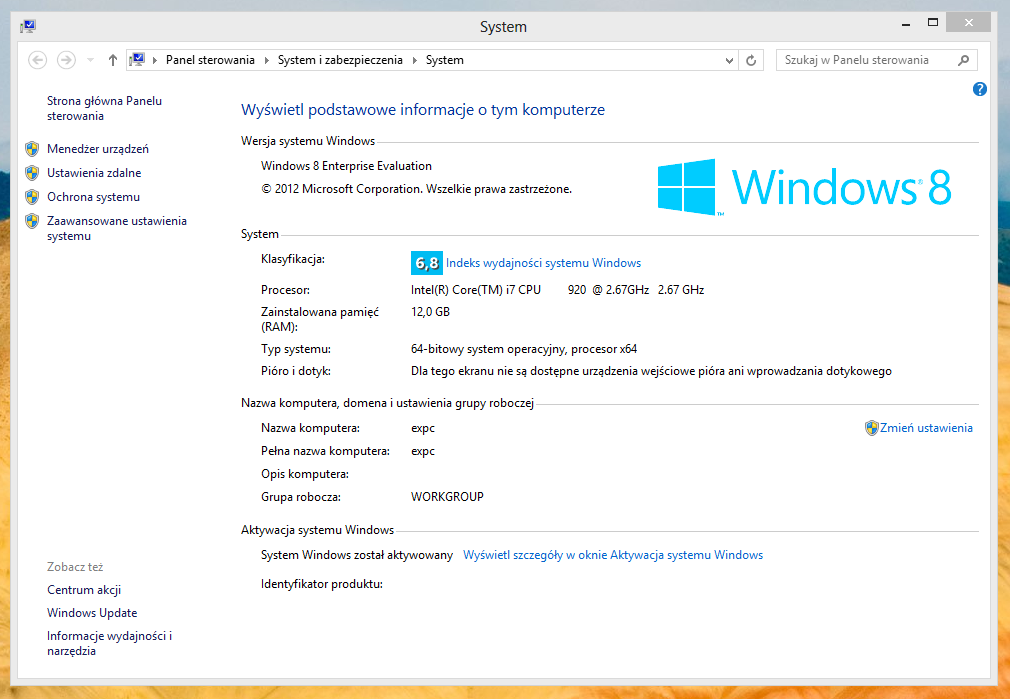Click the Back navigation arrow
1010x699 pixels.
37,60
